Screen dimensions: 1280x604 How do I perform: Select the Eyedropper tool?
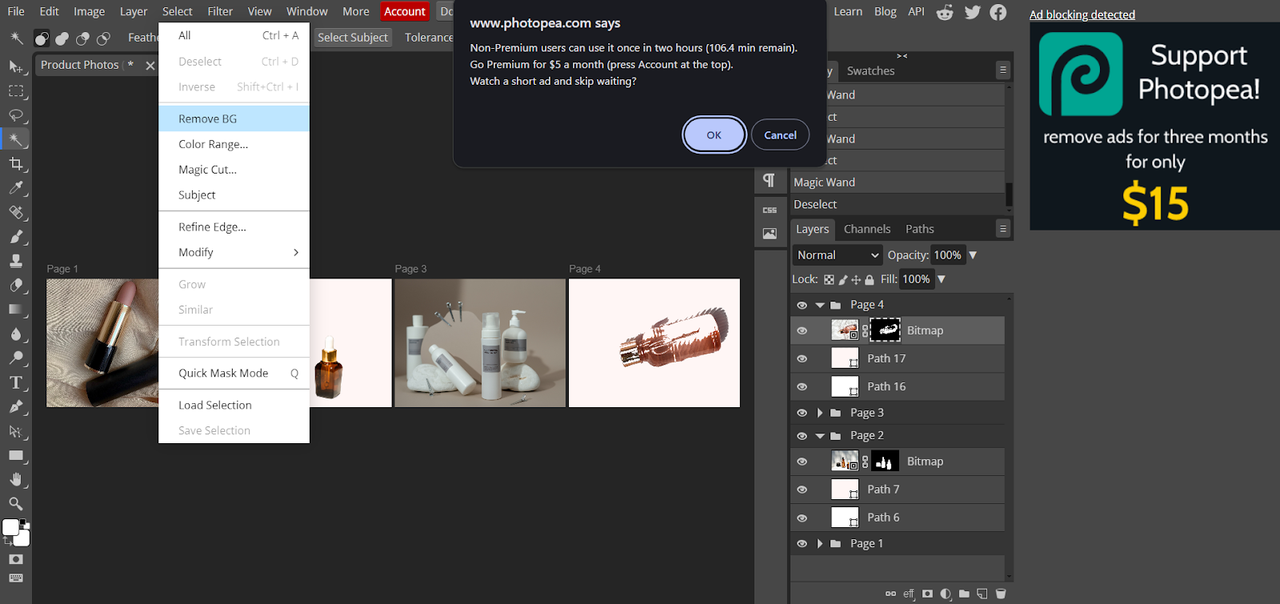click(16, 188)
